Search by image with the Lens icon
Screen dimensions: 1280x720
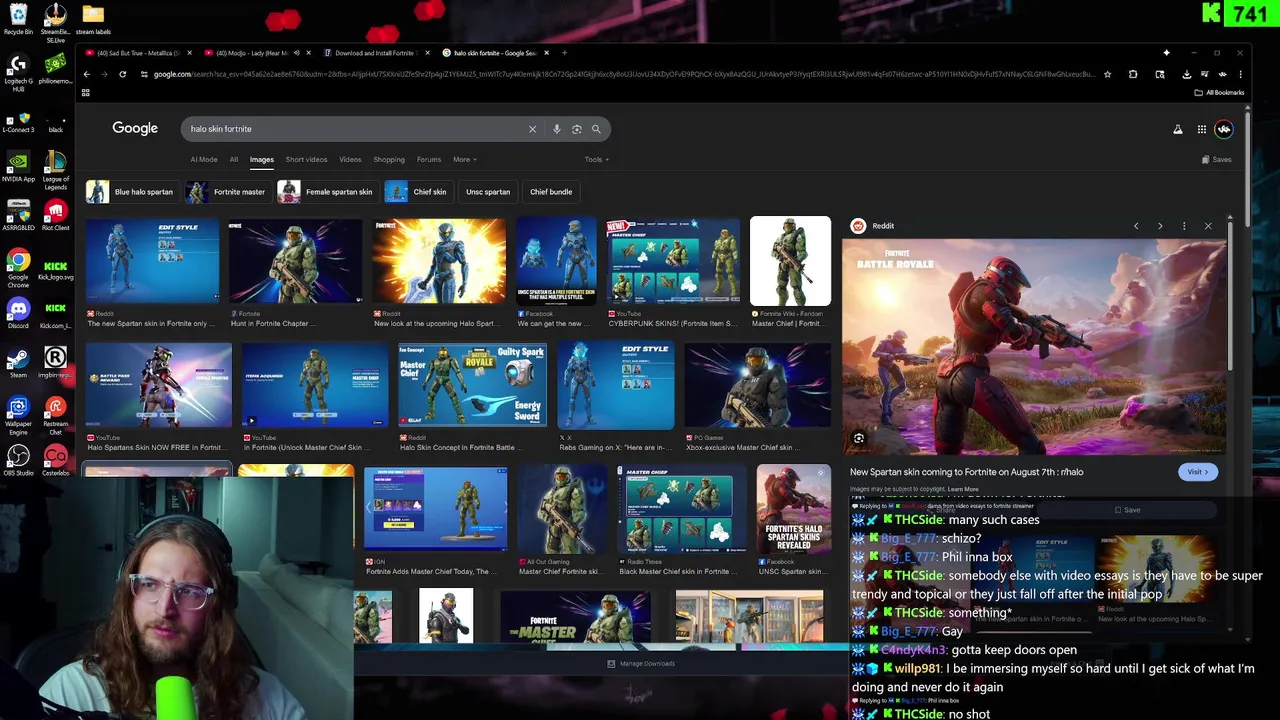(577, 129)
